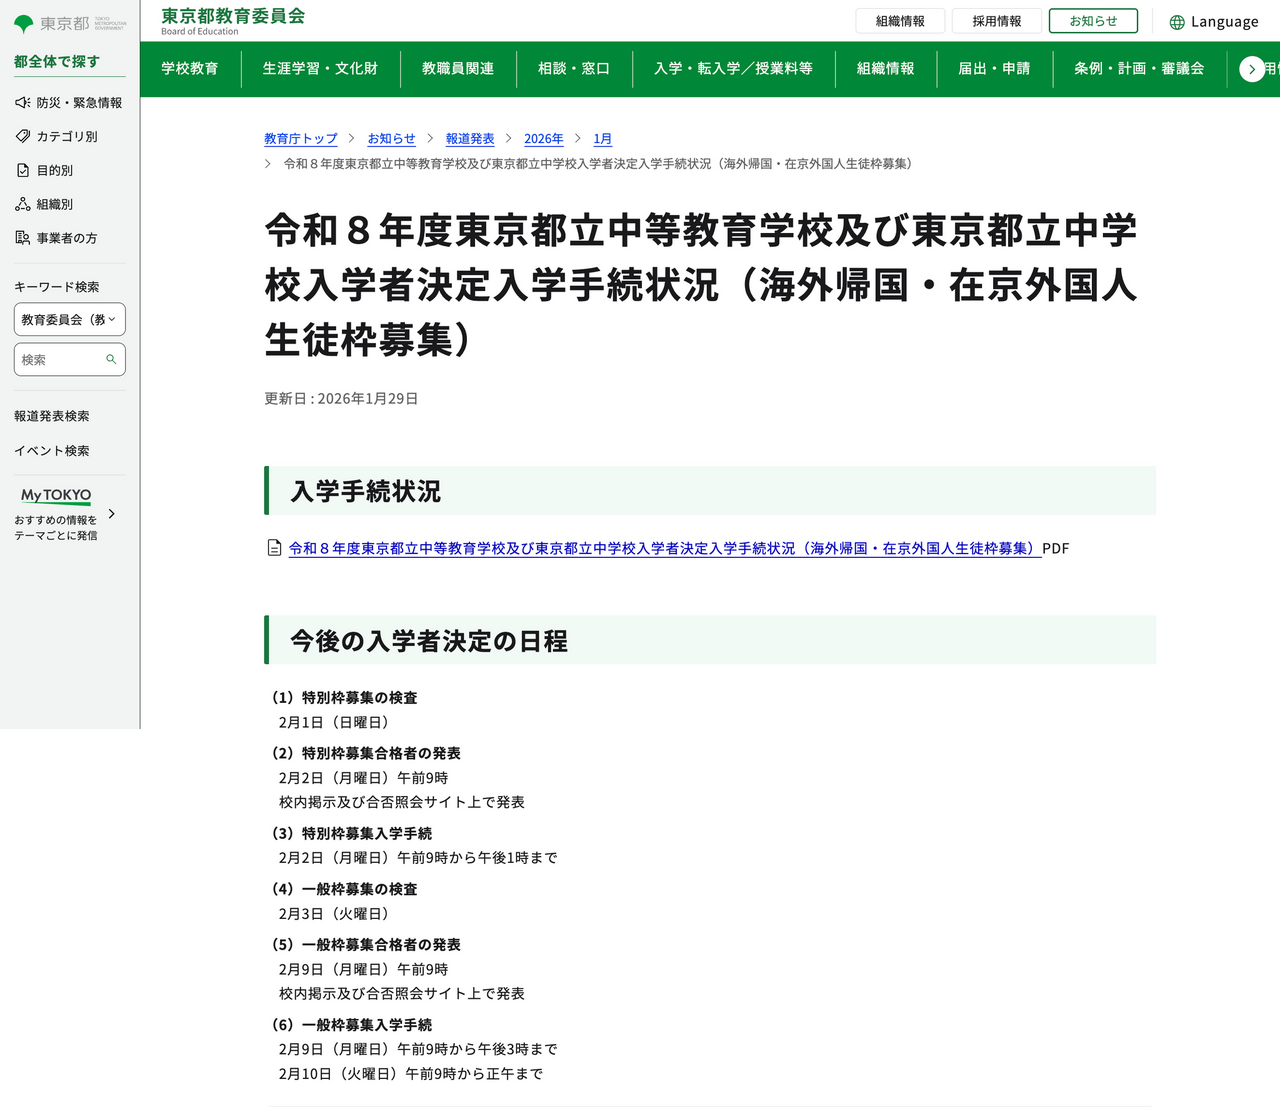Click the （4）一般枠募集の検査 text
Screen dimensions: 1280x1107
tap(342, 889)
